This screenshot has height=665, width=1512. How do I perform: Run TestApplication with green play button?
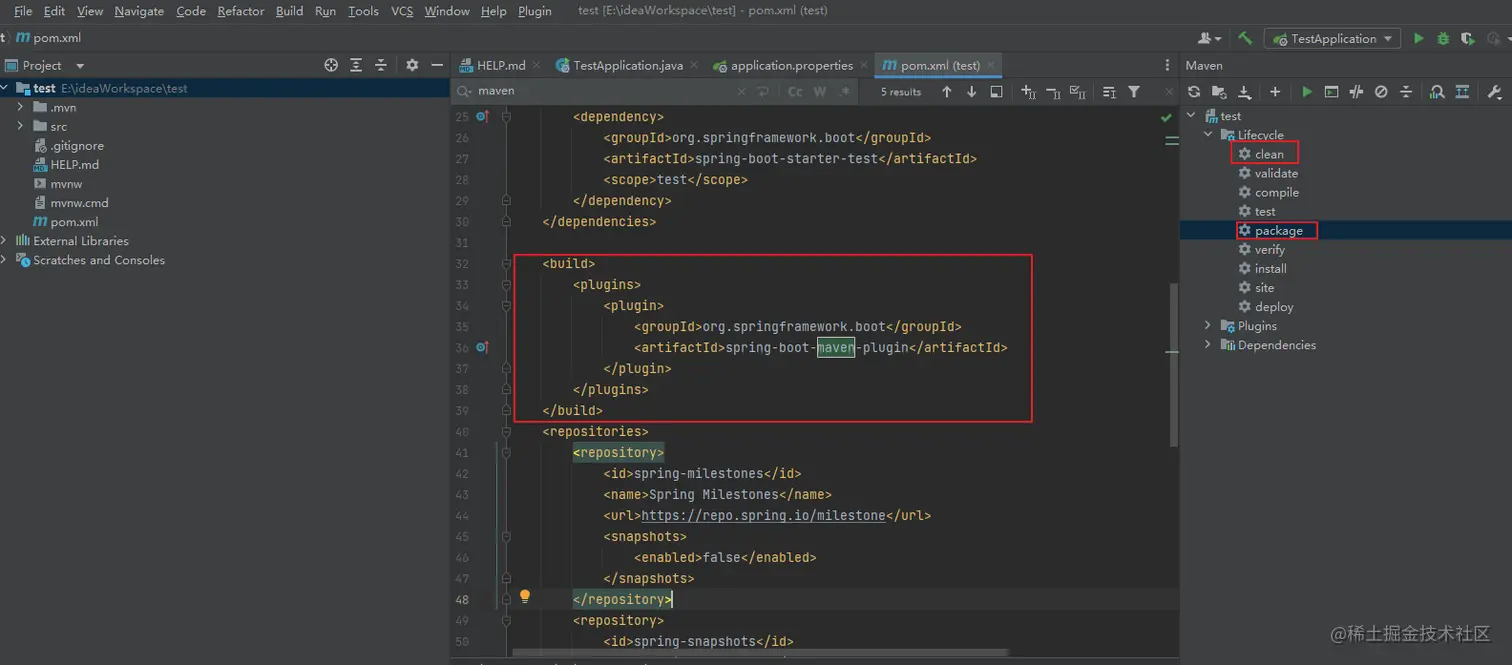tap(1418, 38)
